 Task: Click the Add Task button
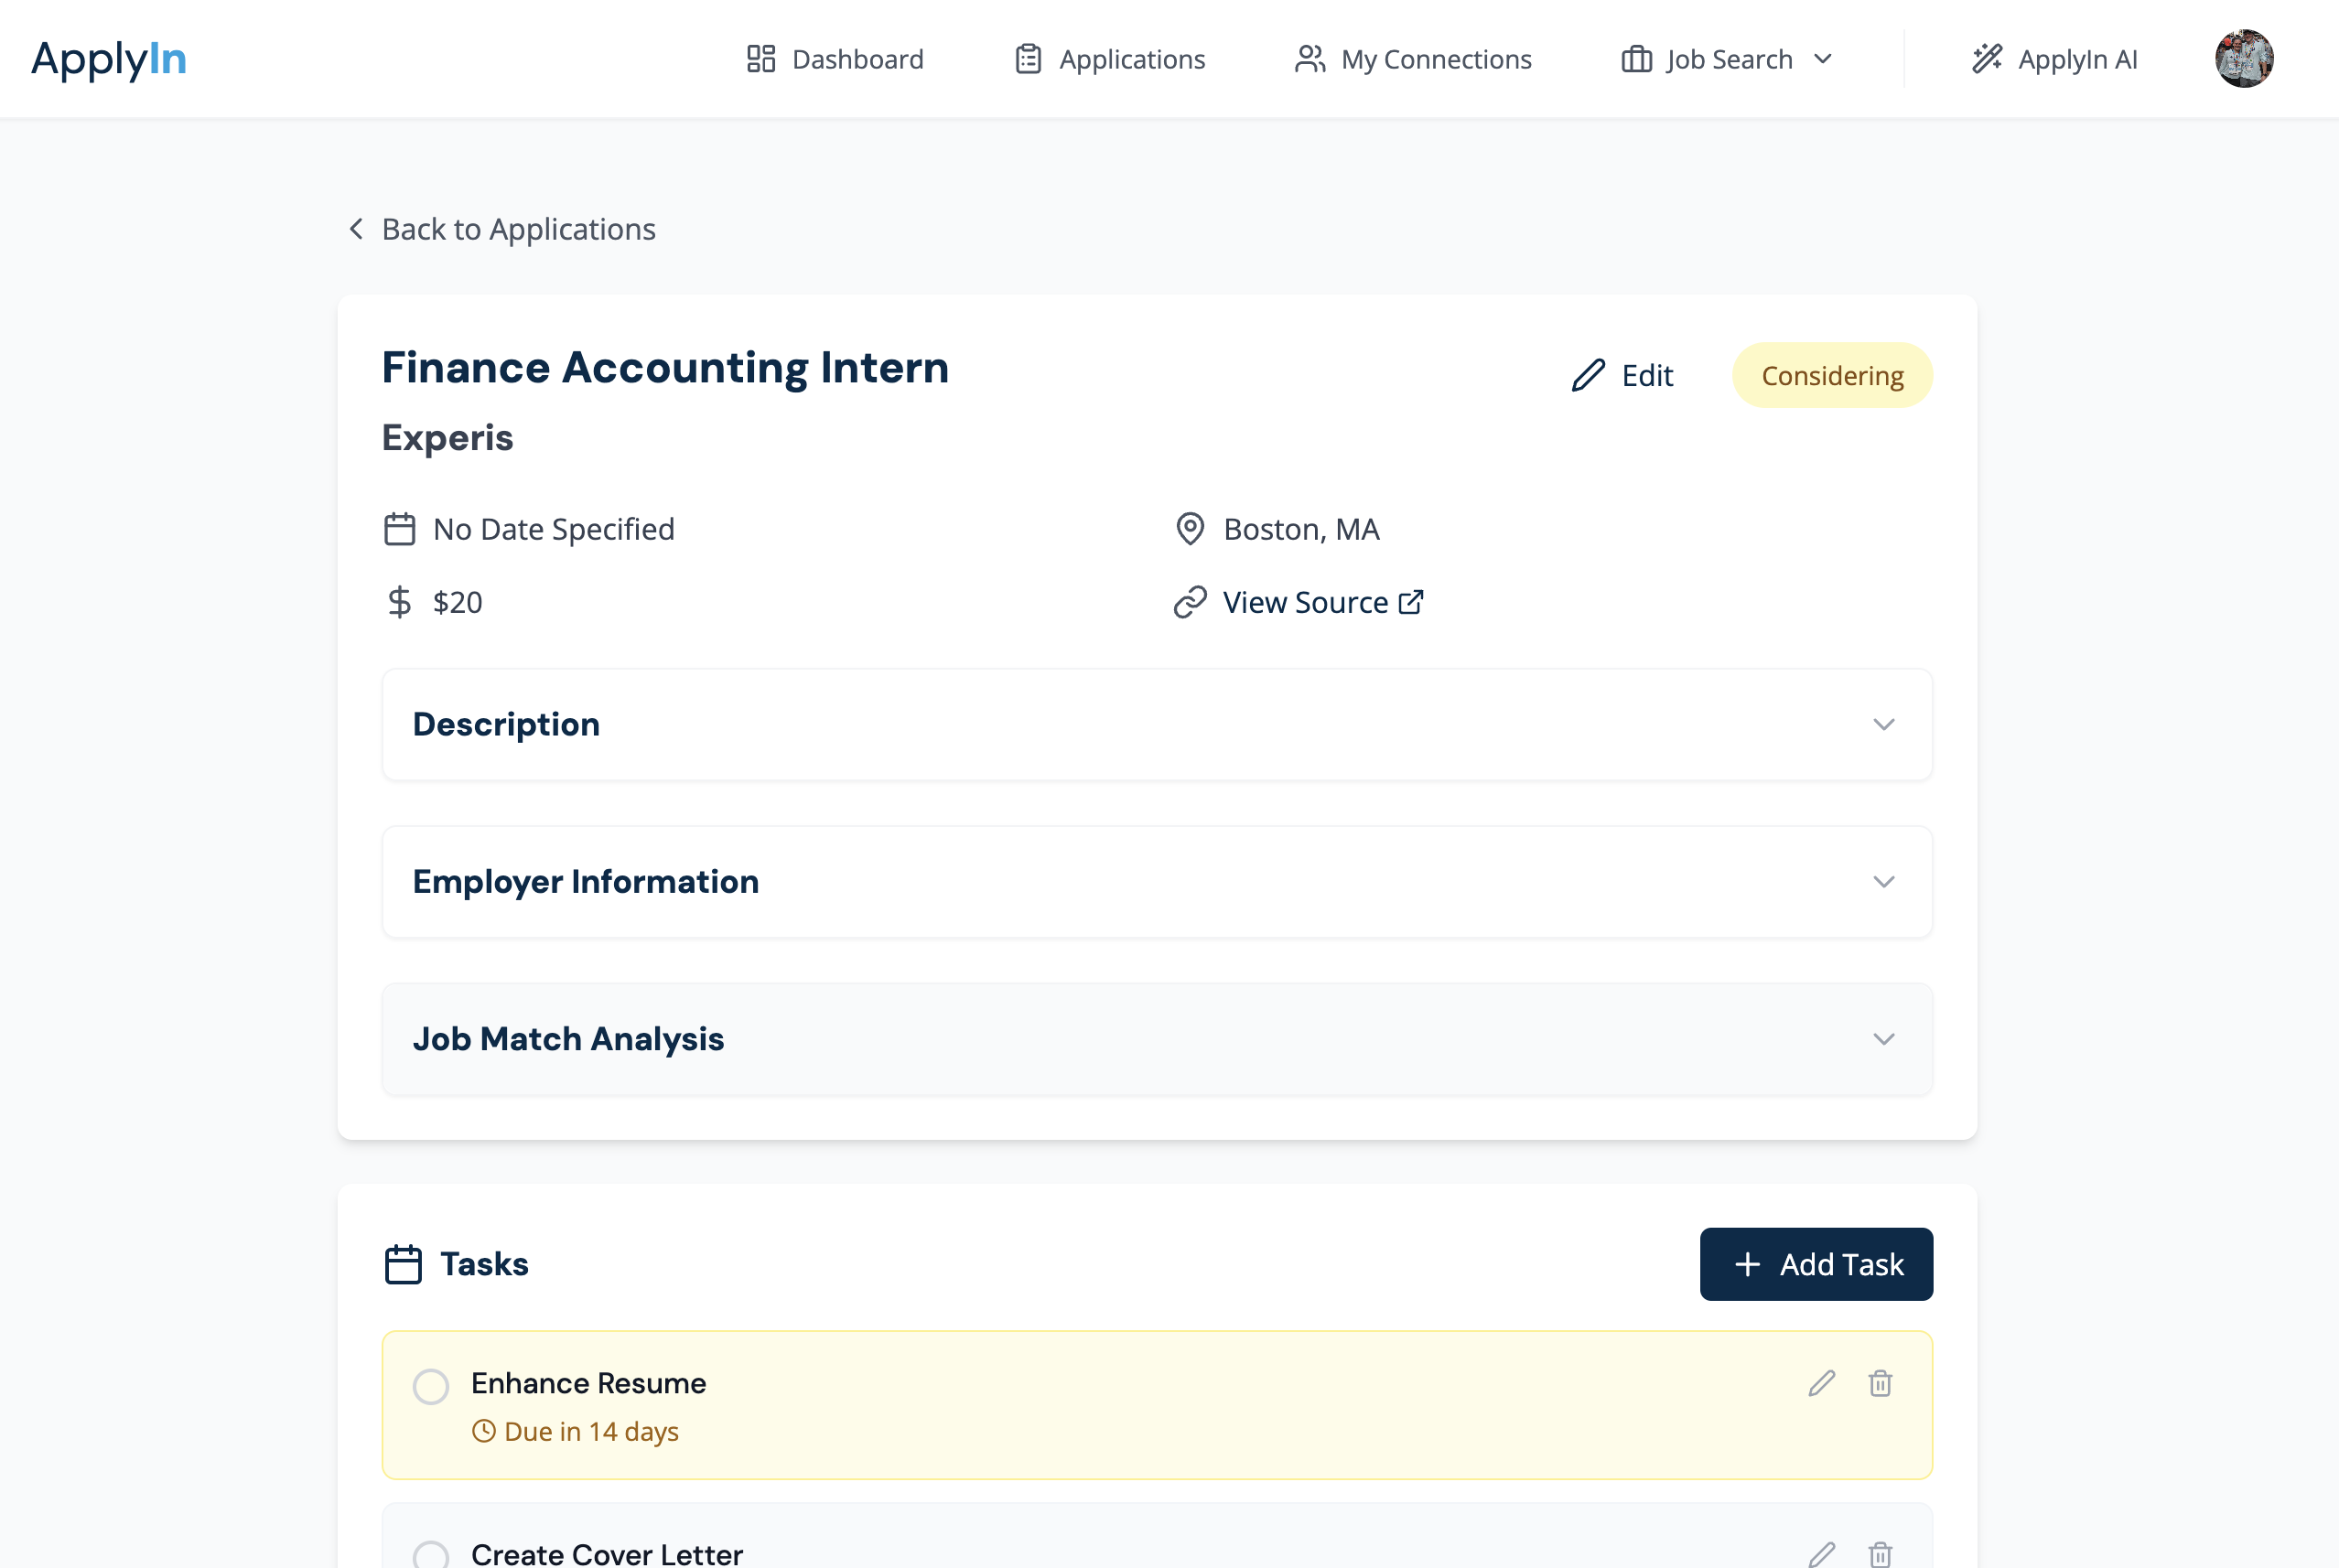pyautogui.click(x=1815, y=1264)
